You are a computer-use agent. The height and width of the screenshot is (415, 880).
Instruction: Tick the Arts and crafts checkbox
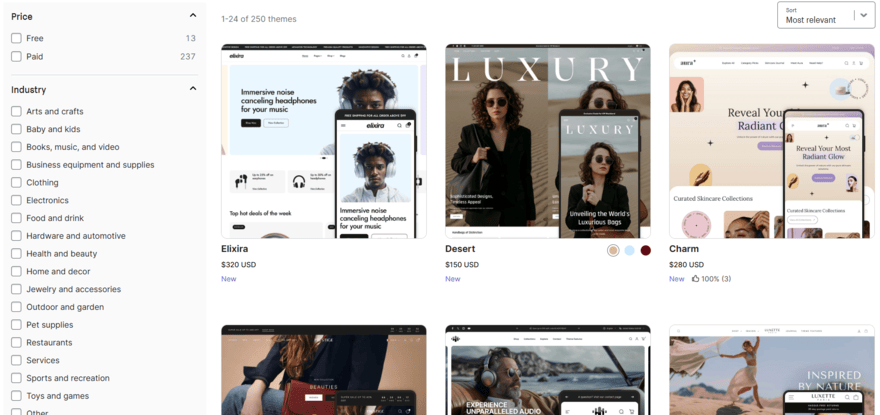point(16,111)
